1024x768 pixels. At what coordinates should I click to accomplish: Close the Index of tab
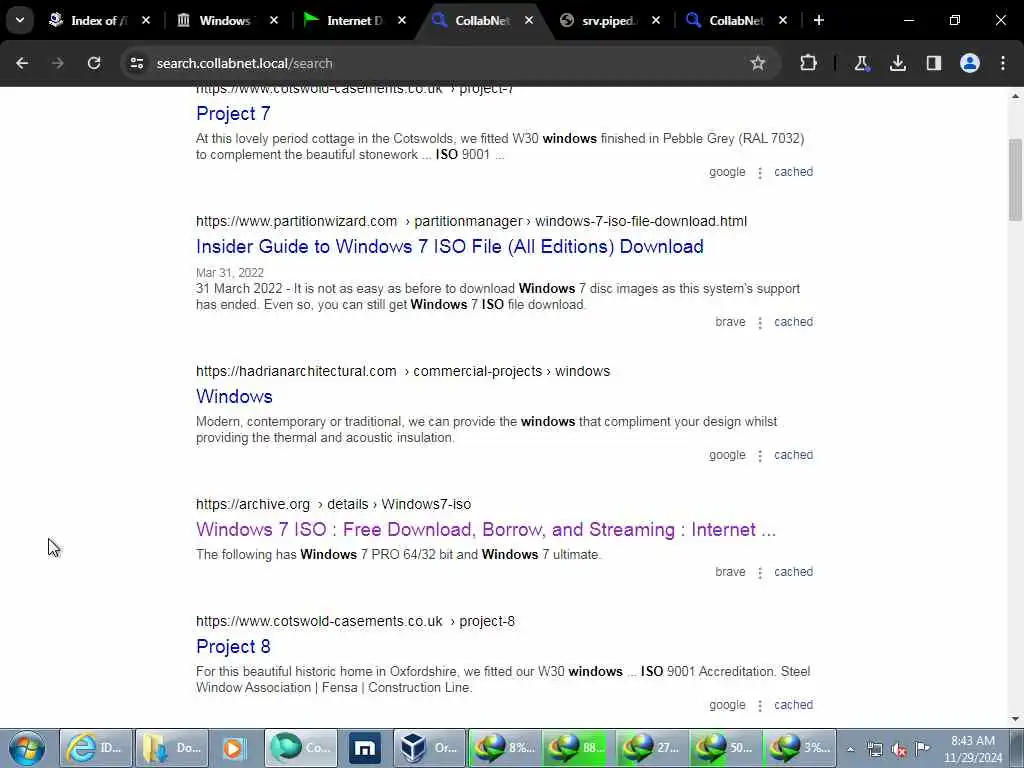point(146,20)
